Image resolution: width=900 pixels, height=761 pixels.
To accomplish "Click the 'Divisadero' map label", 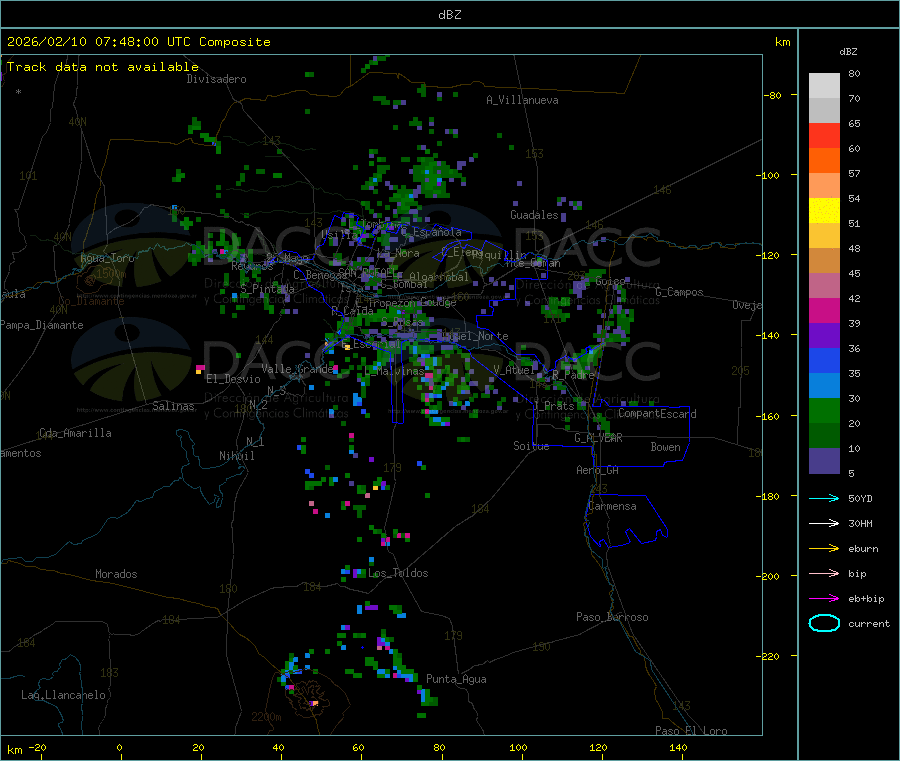I will pyautogui.click(x=216, y=79).
